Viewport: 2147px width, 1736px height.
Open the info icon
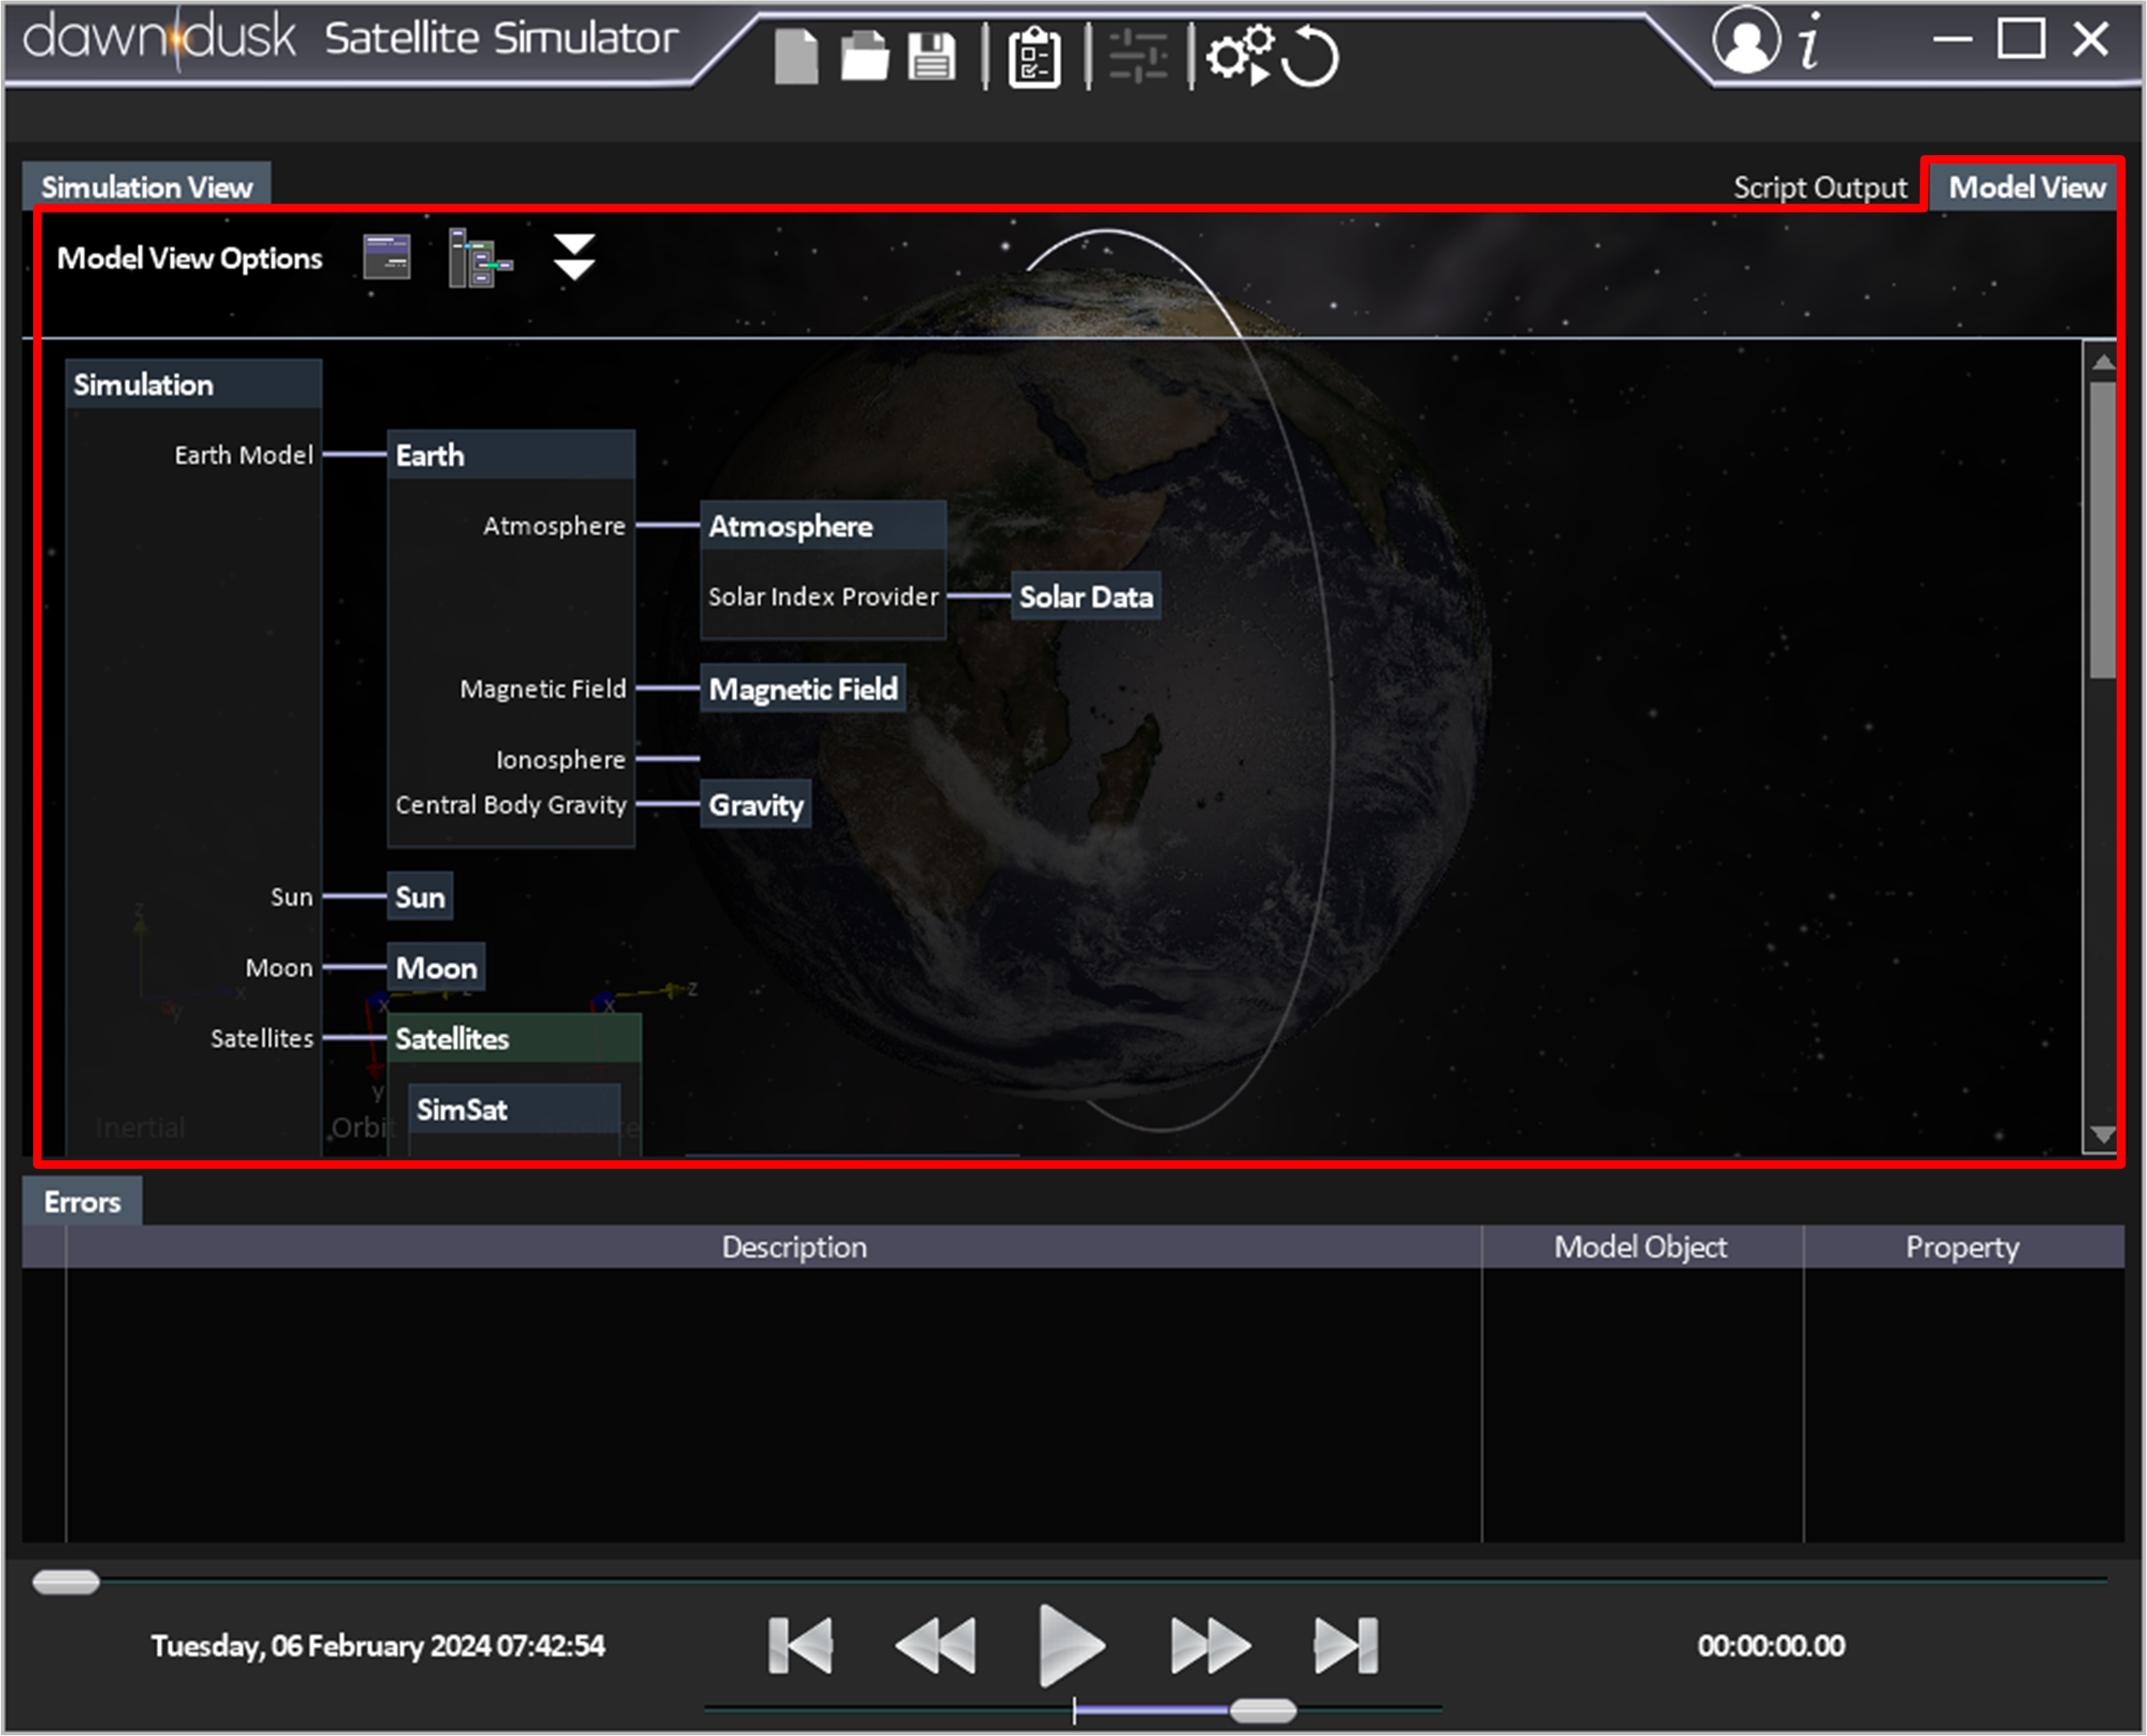(x=1810, y=41)
